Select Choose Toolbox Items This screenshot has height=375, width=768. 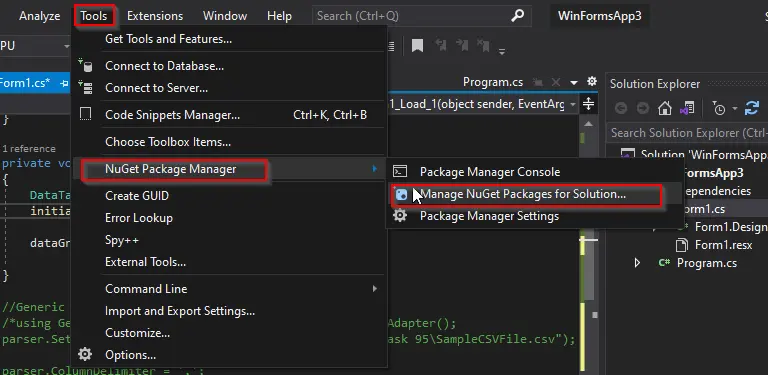229,142
